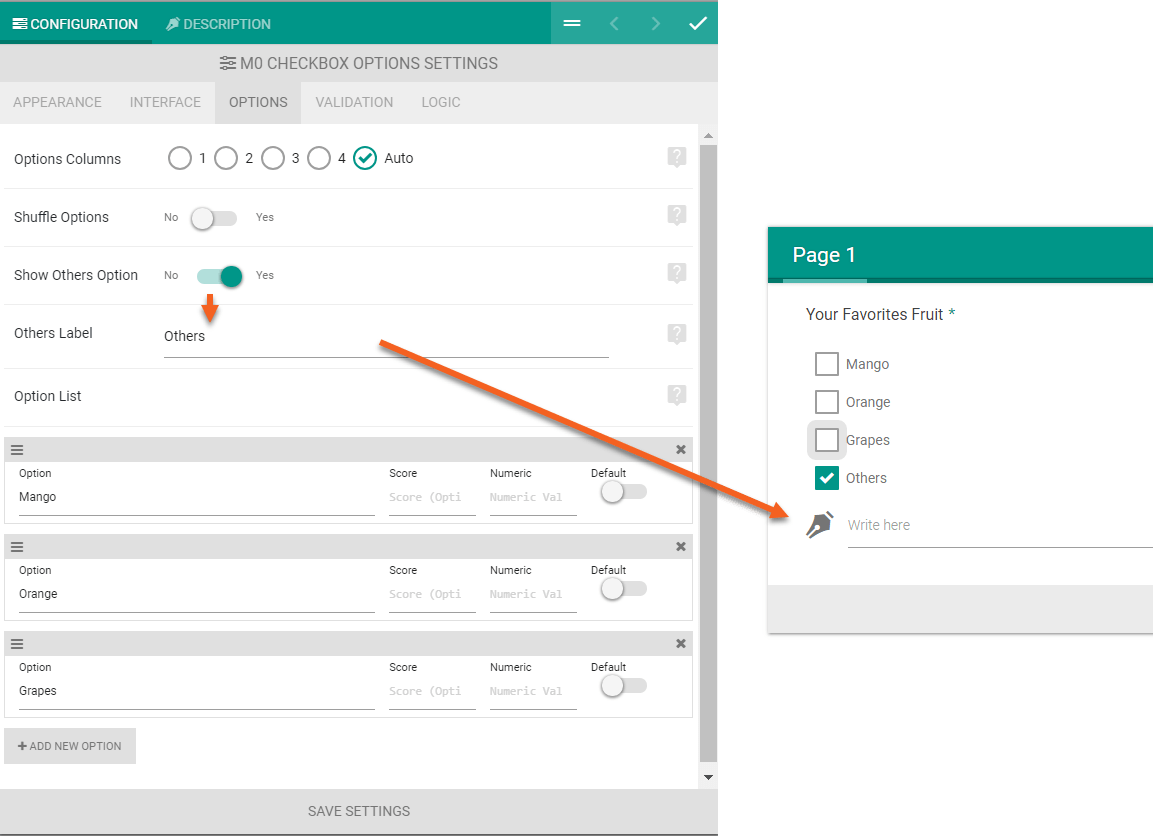
Task: Click the ADD NEW OPTION button
Action: 70,745
